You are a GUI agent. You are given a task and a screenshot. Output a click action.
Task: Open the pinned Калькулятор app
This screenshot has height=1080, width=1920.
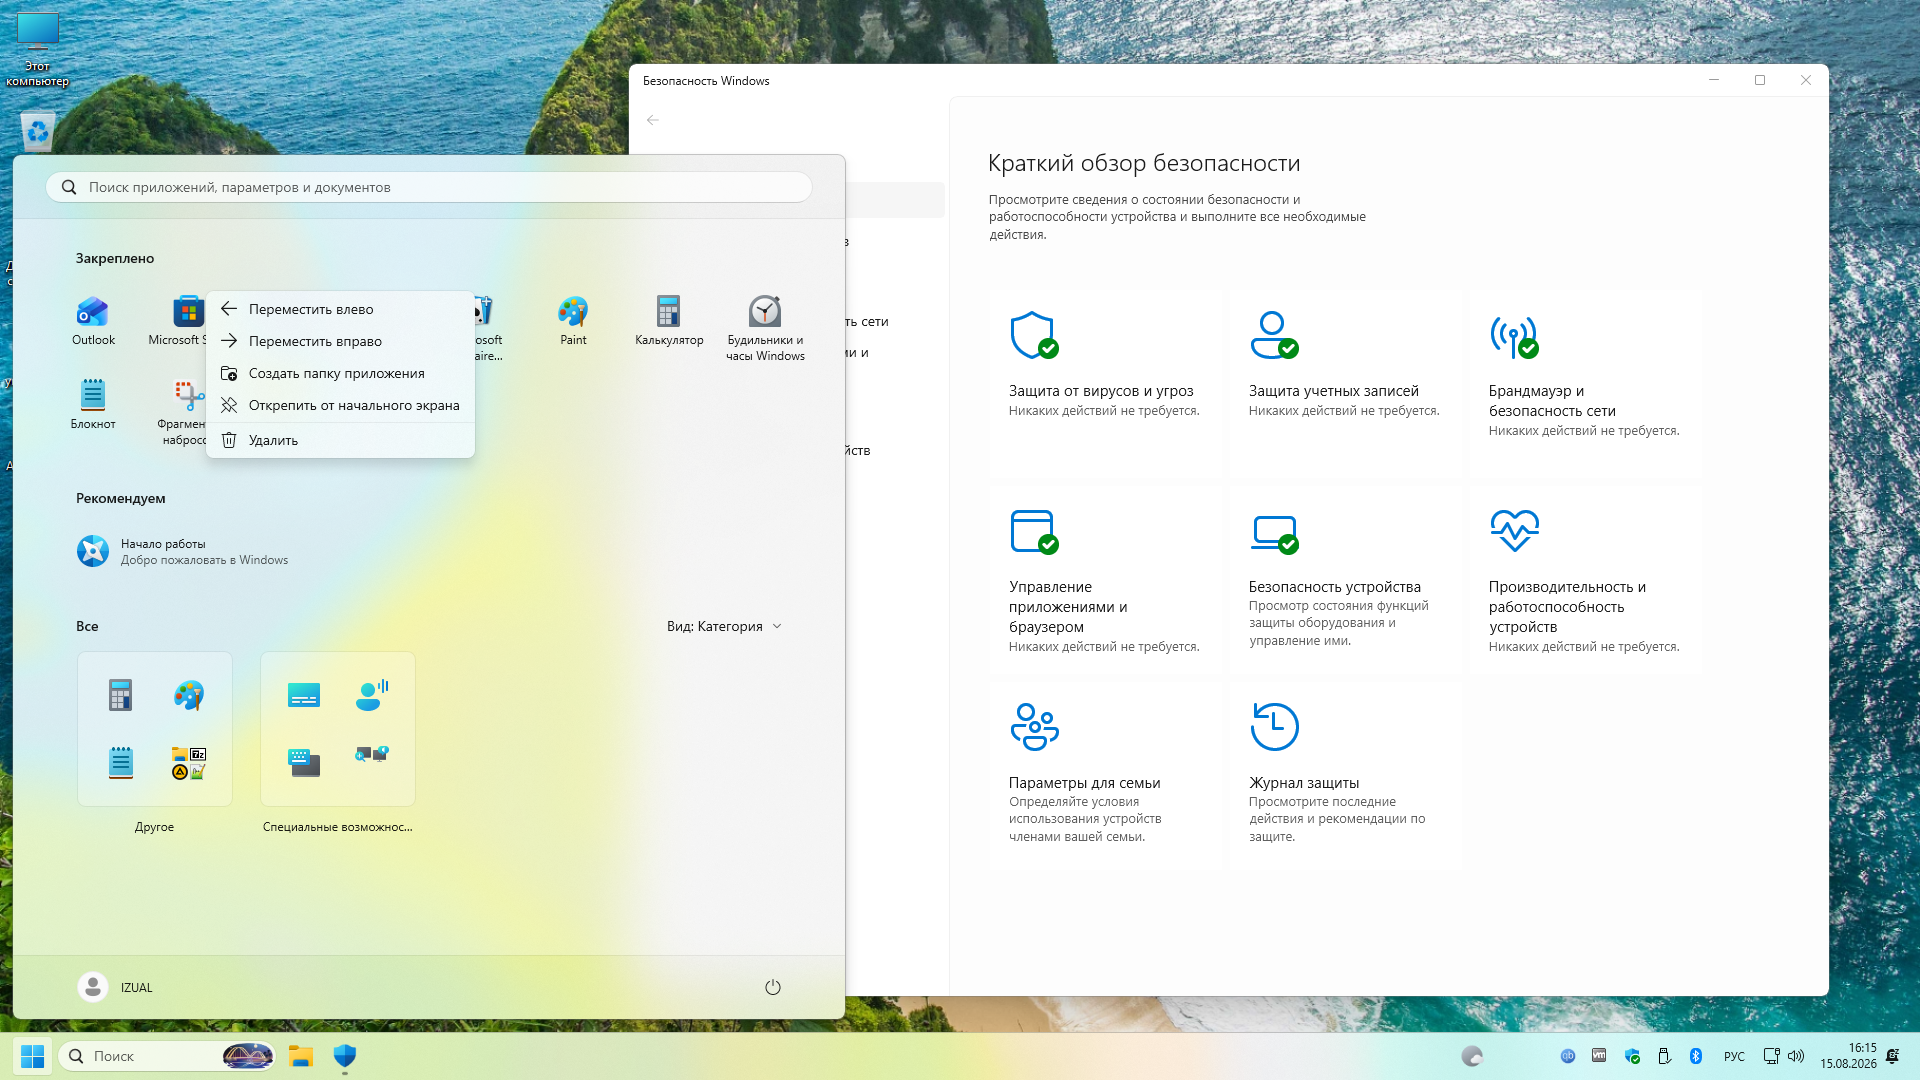pos(669,321)
